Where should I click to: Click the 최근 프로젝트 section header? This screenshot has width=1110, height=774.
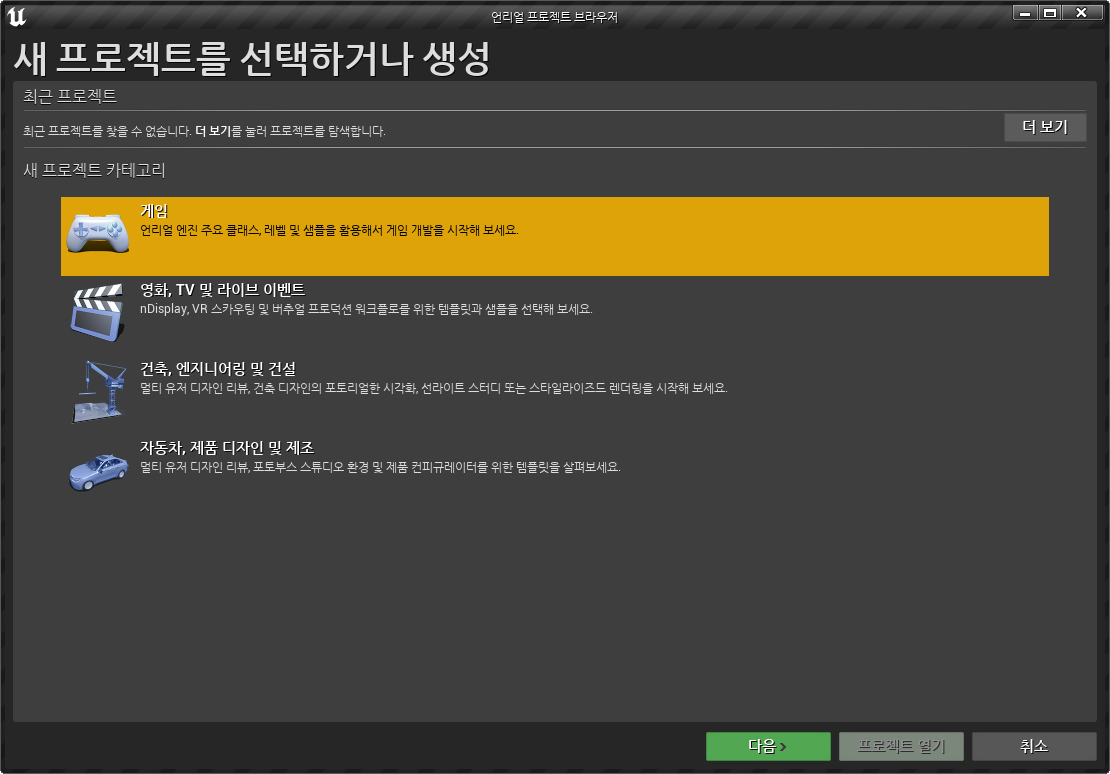point(69,96)
